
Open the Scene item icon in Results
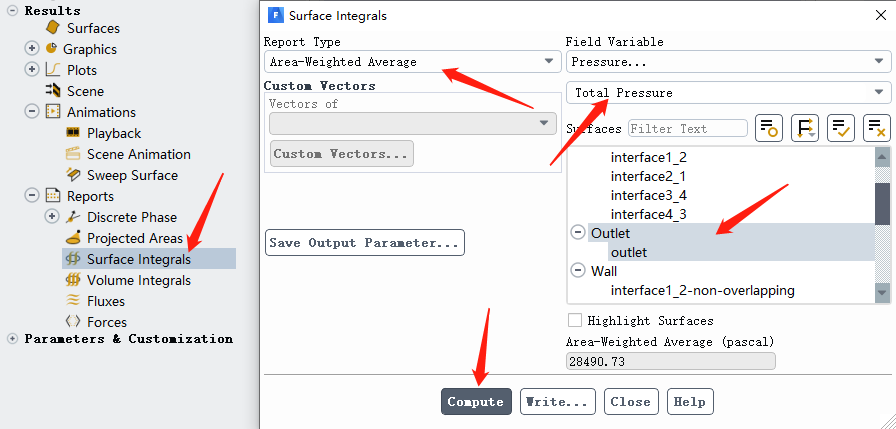52,91
